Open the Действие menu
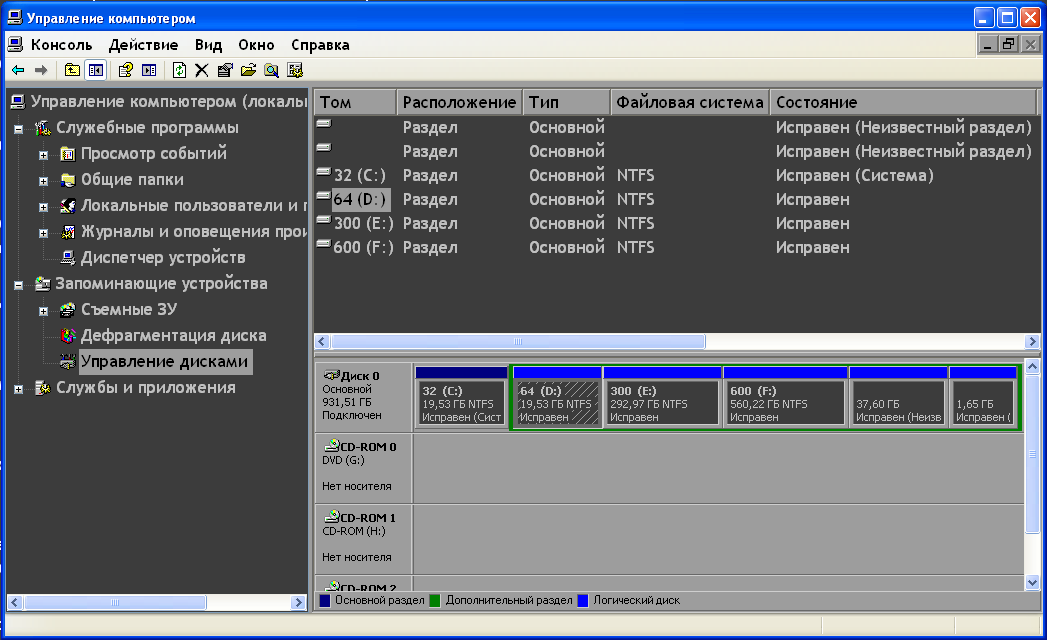Viewport: 1047px width, 640px height. tap(143, 45)
